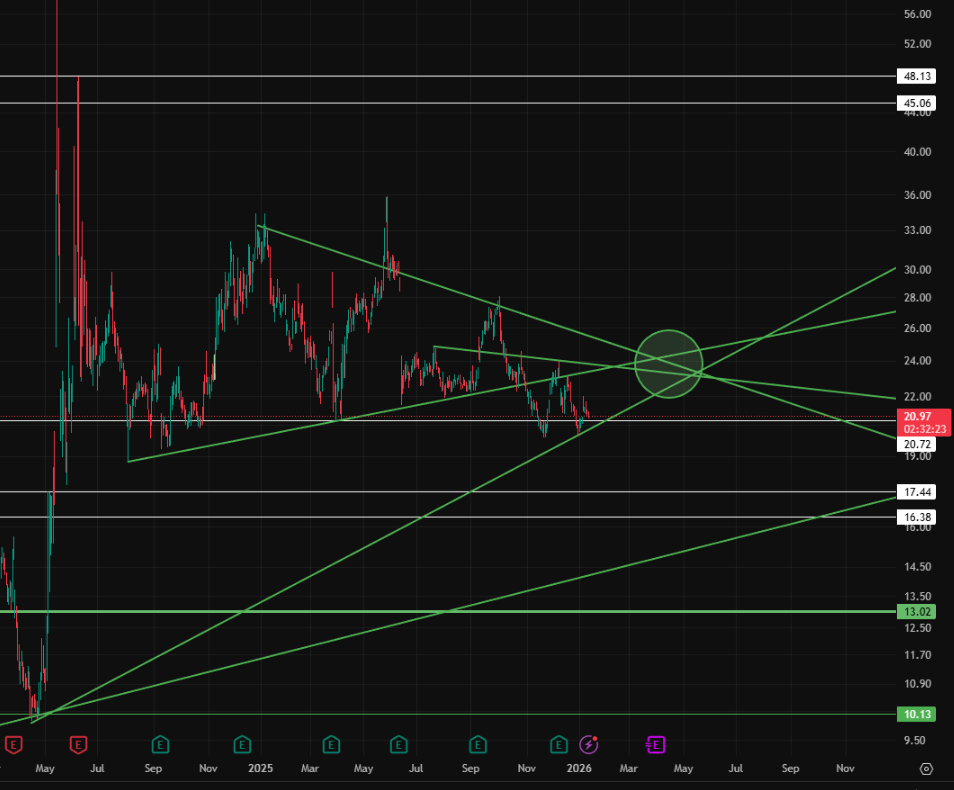Click the 30.00 price axis value
Viewport: 954px width, 790px height.
917,270
